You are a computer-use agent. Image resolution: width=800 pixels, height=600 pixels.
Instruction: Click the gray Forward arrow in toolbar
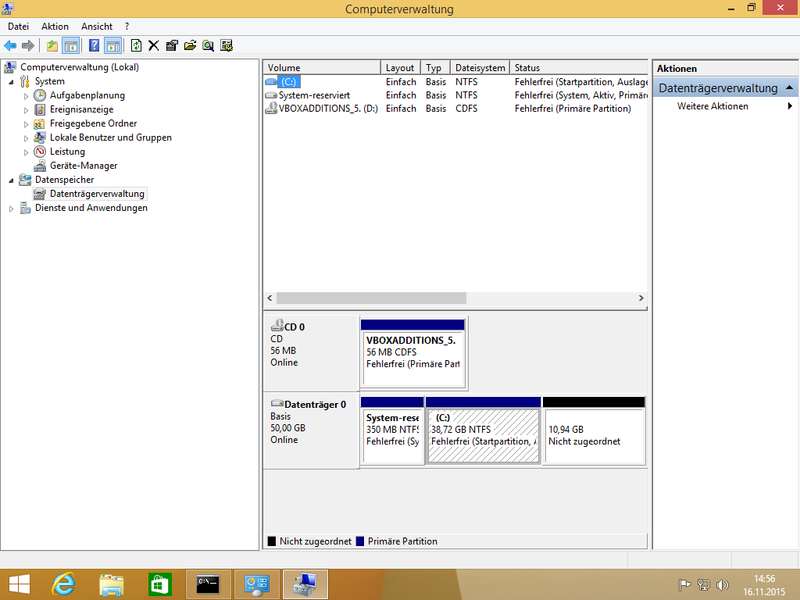point(28,46)
